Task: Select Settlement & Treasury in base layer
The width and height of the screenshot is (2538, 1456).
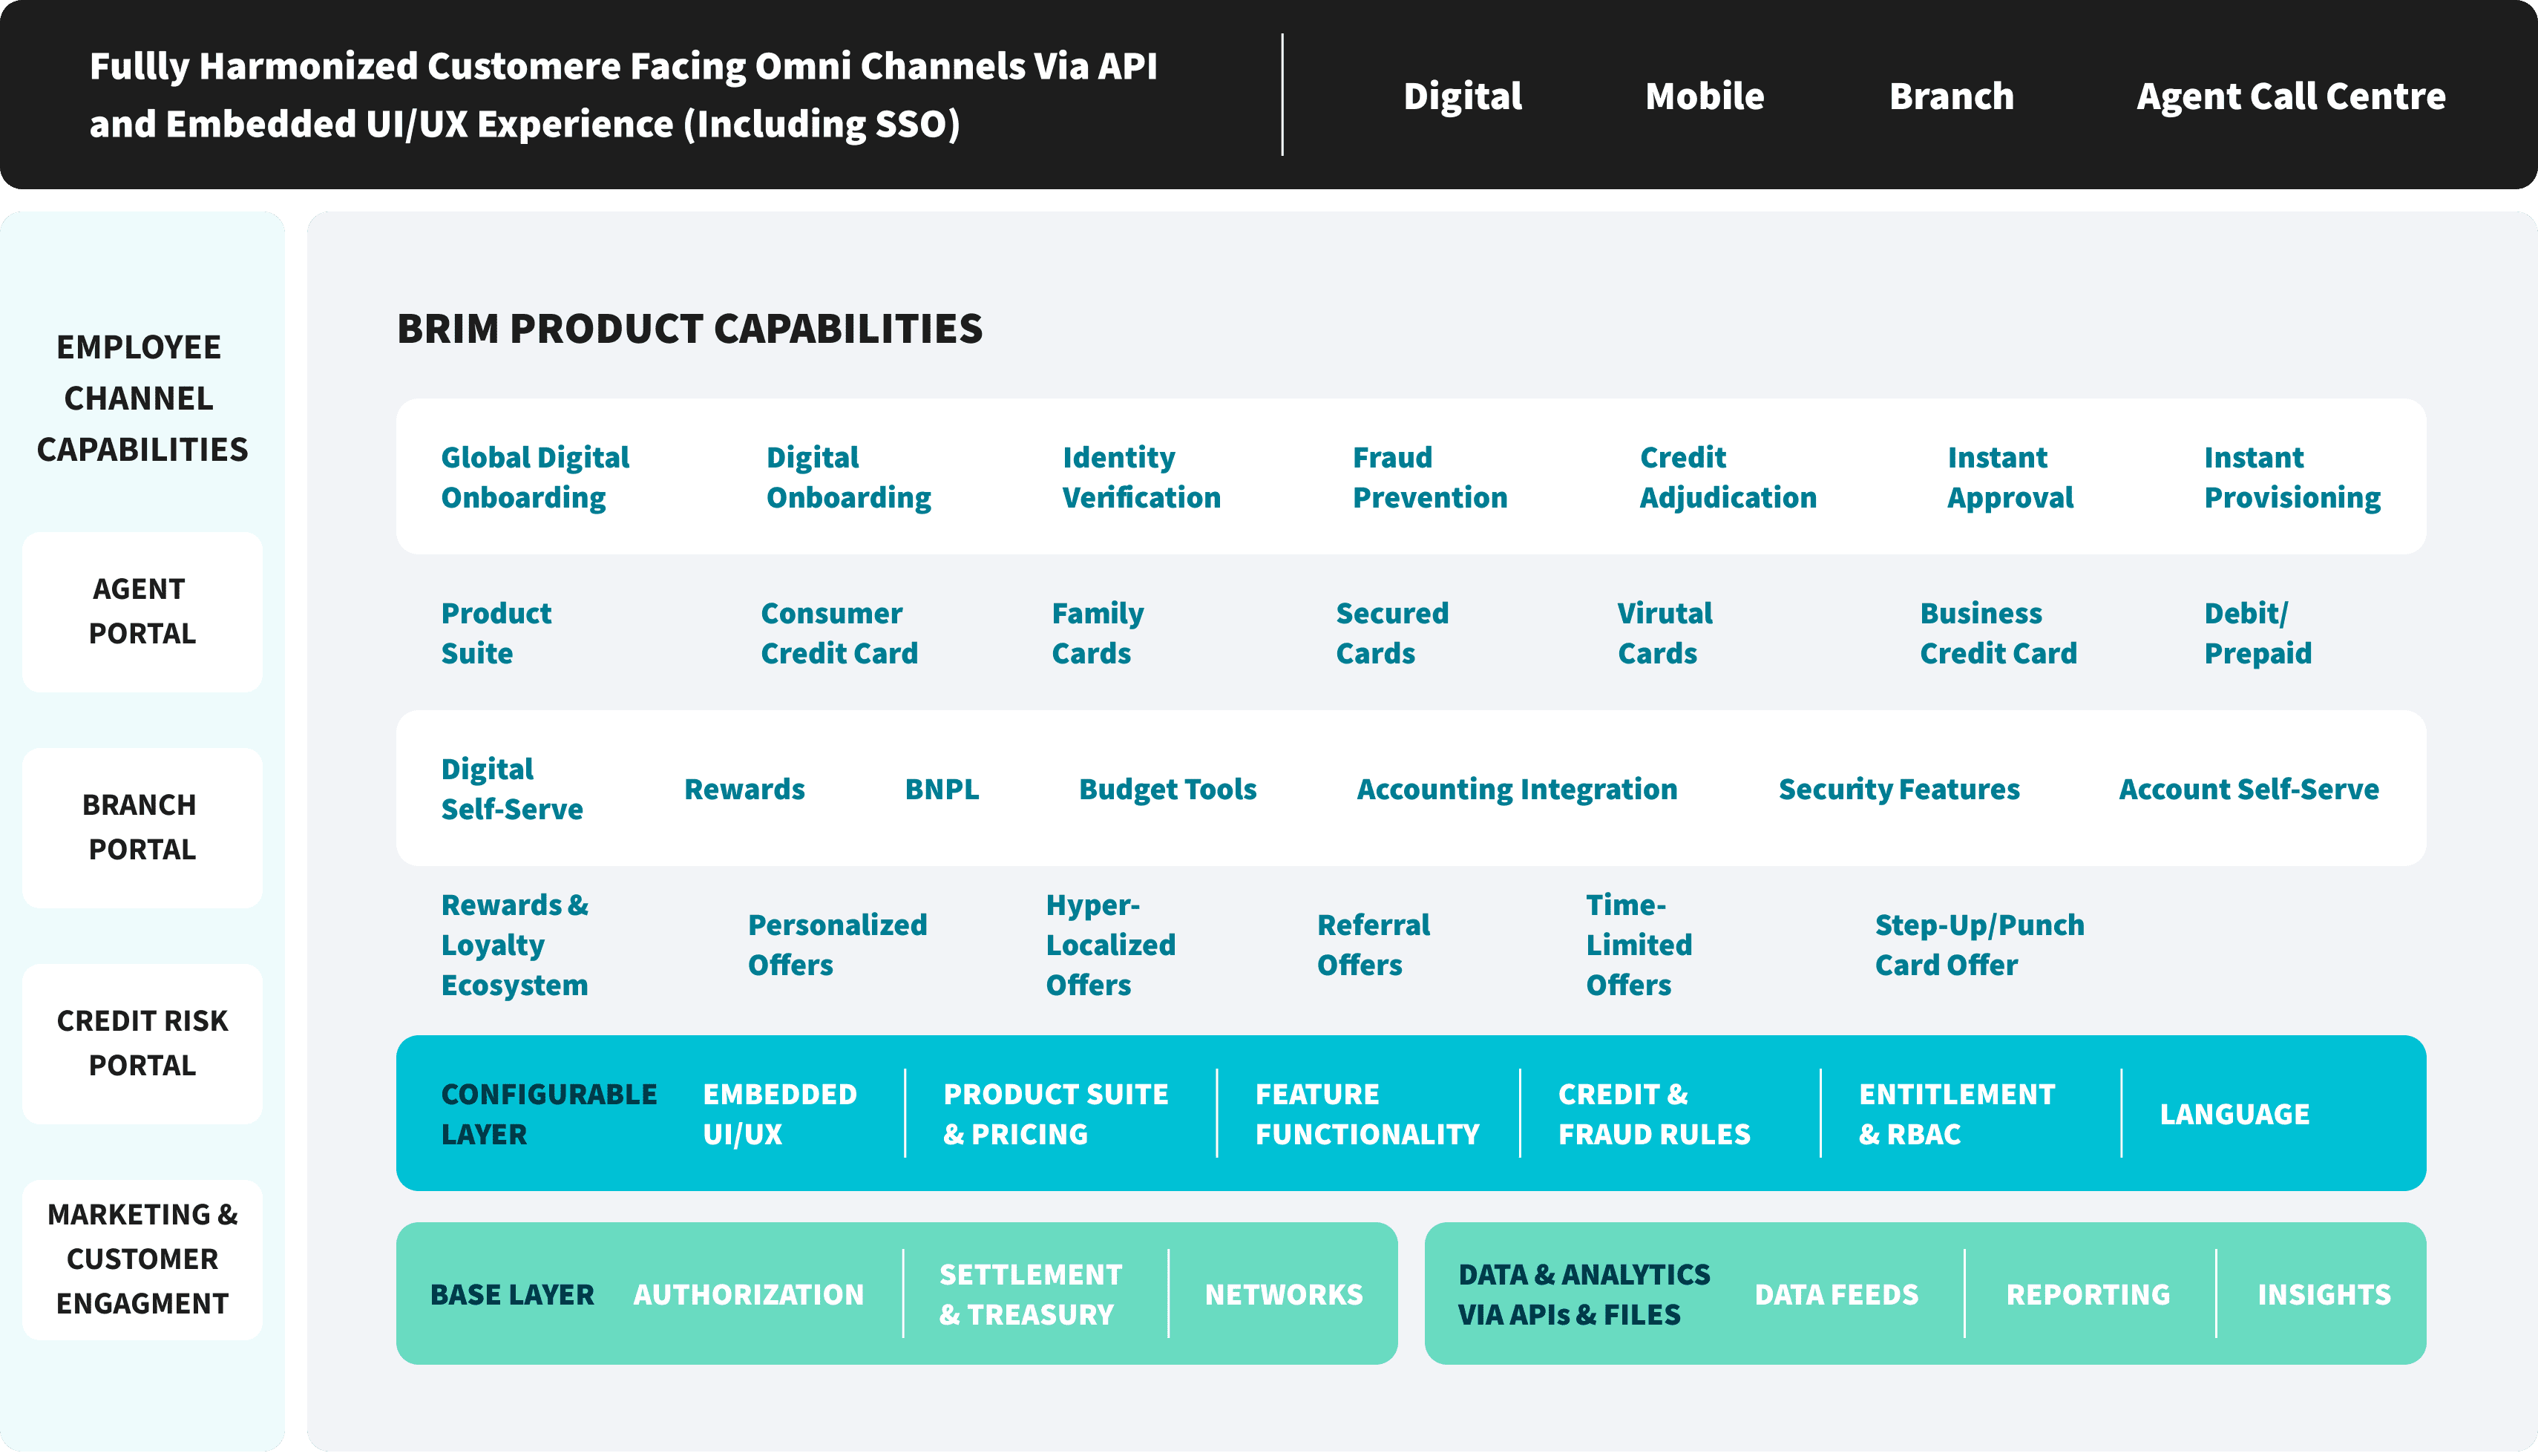Action: pyautogui.click(x=1030, y=1294)
